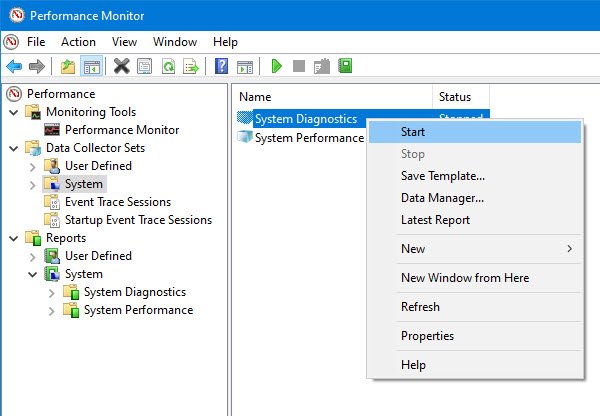Toggle the Show/Hide Console Tree icon
This screenshot has height=416, width=600.
[91, 66]
